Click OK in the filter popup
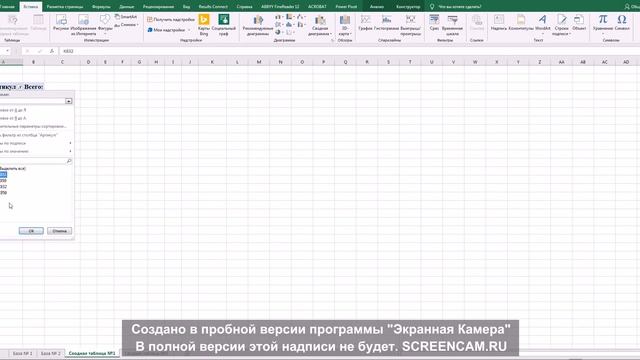The image size is (640, 360). pyautogui.click(x=31, y=231)
